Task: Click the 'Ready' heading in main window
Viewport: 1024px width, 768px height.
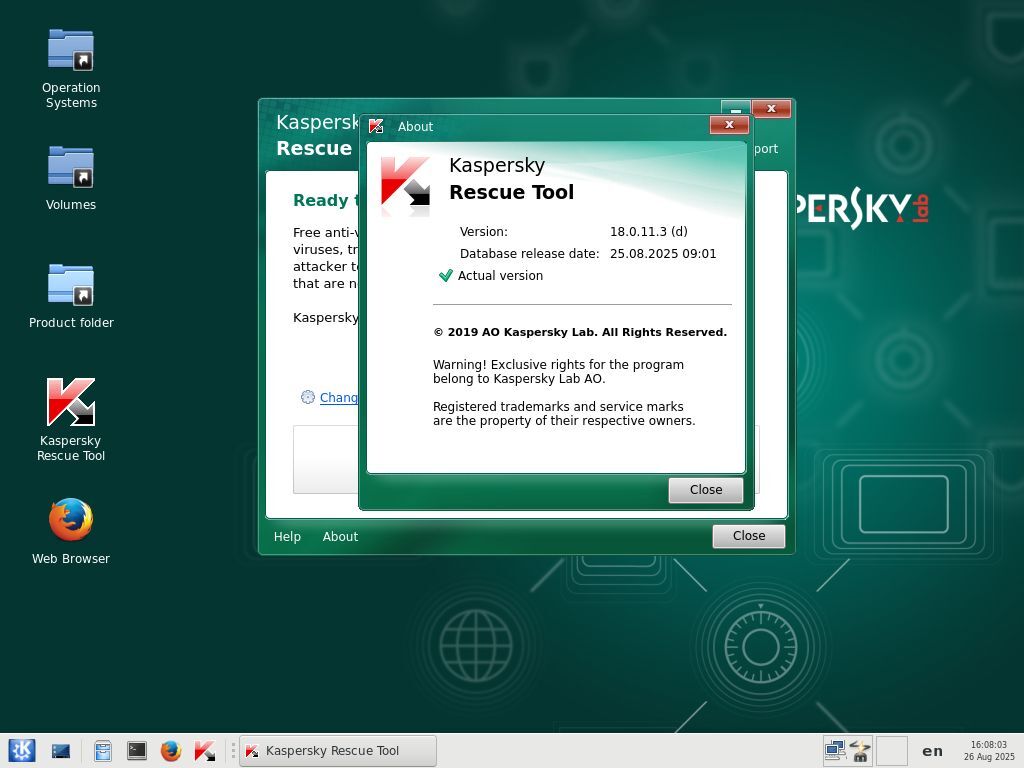Action: pyautogui.click(x=325, y=200)
